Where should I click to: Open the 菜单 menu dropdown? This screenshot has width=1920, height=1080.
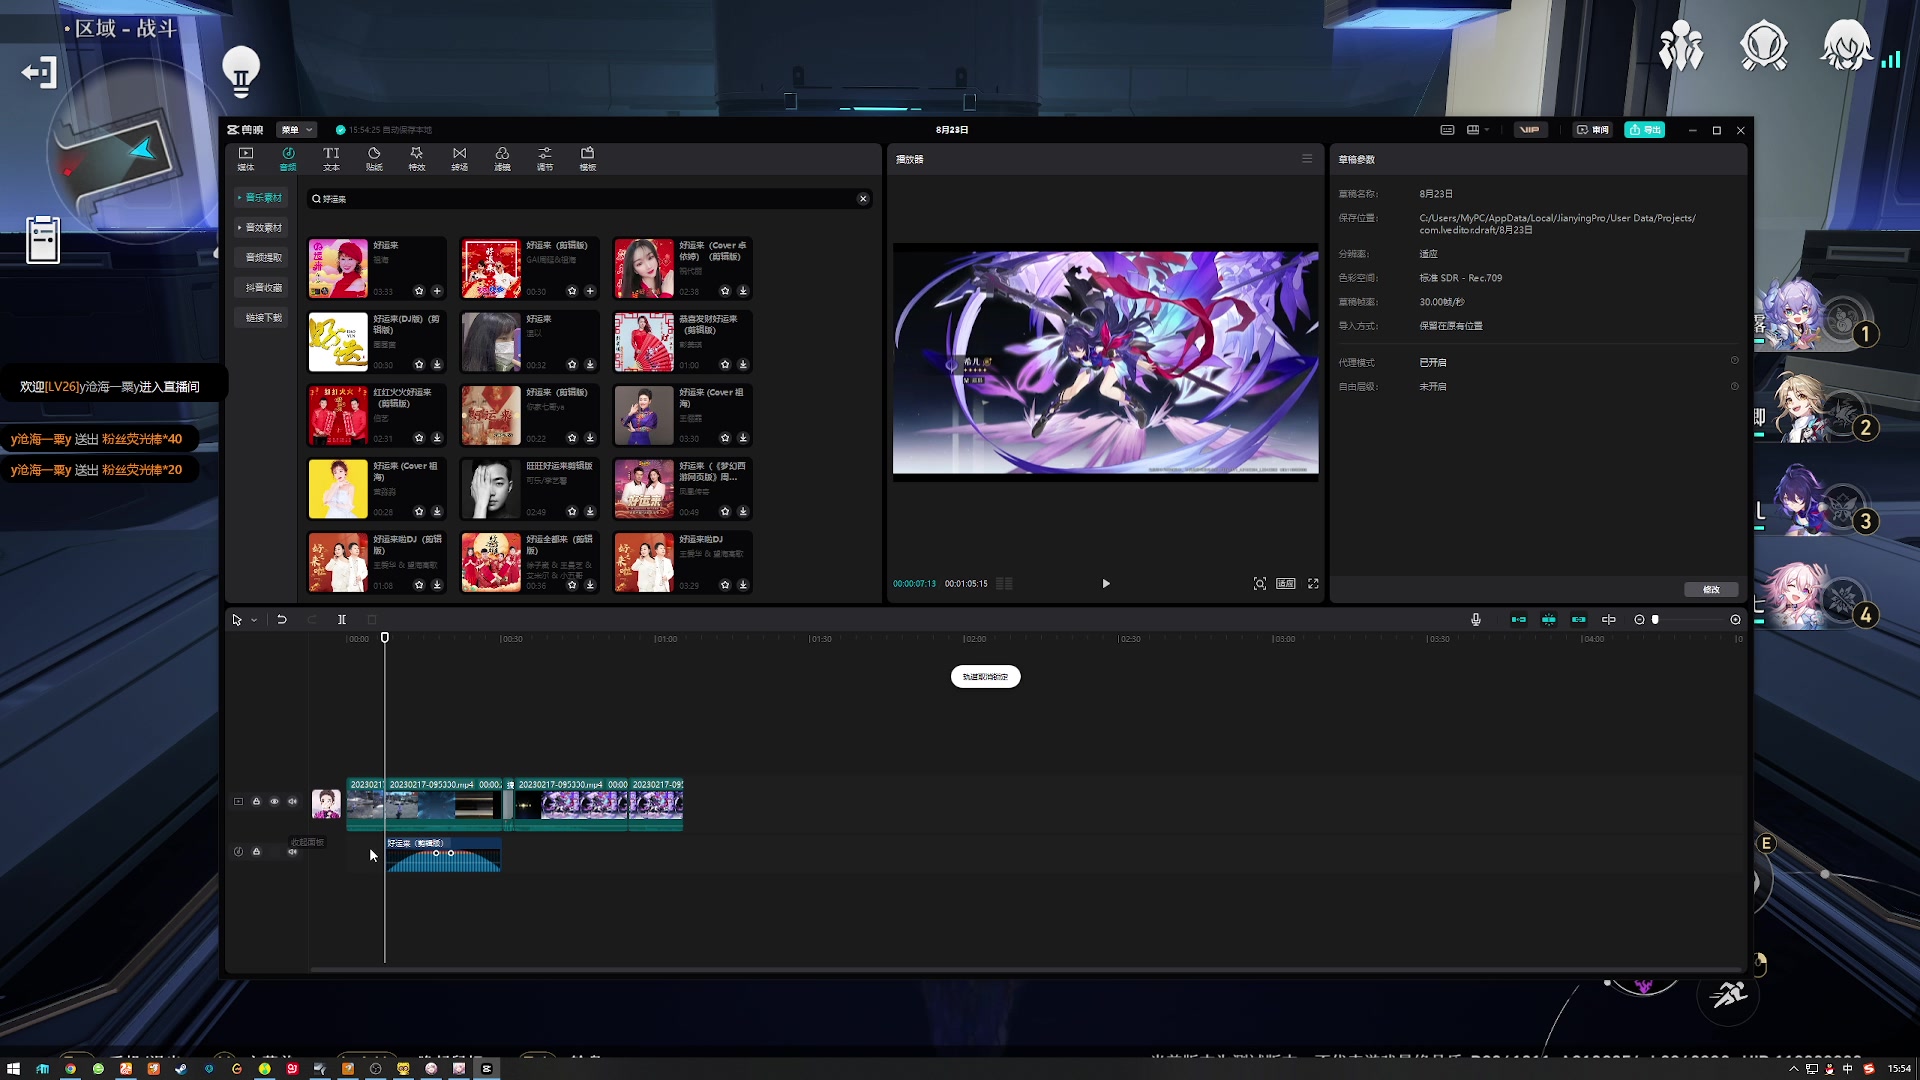[x=297, y=130]
